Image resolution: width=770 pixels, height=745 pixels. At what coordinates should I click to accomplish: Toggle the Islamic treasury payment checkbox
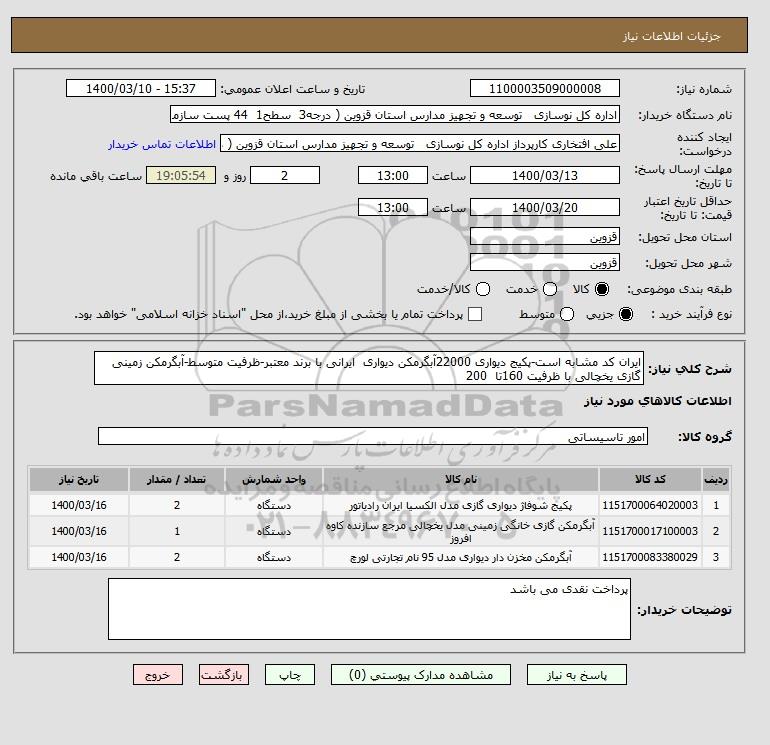pyautogui.click(x=475, y=314)
